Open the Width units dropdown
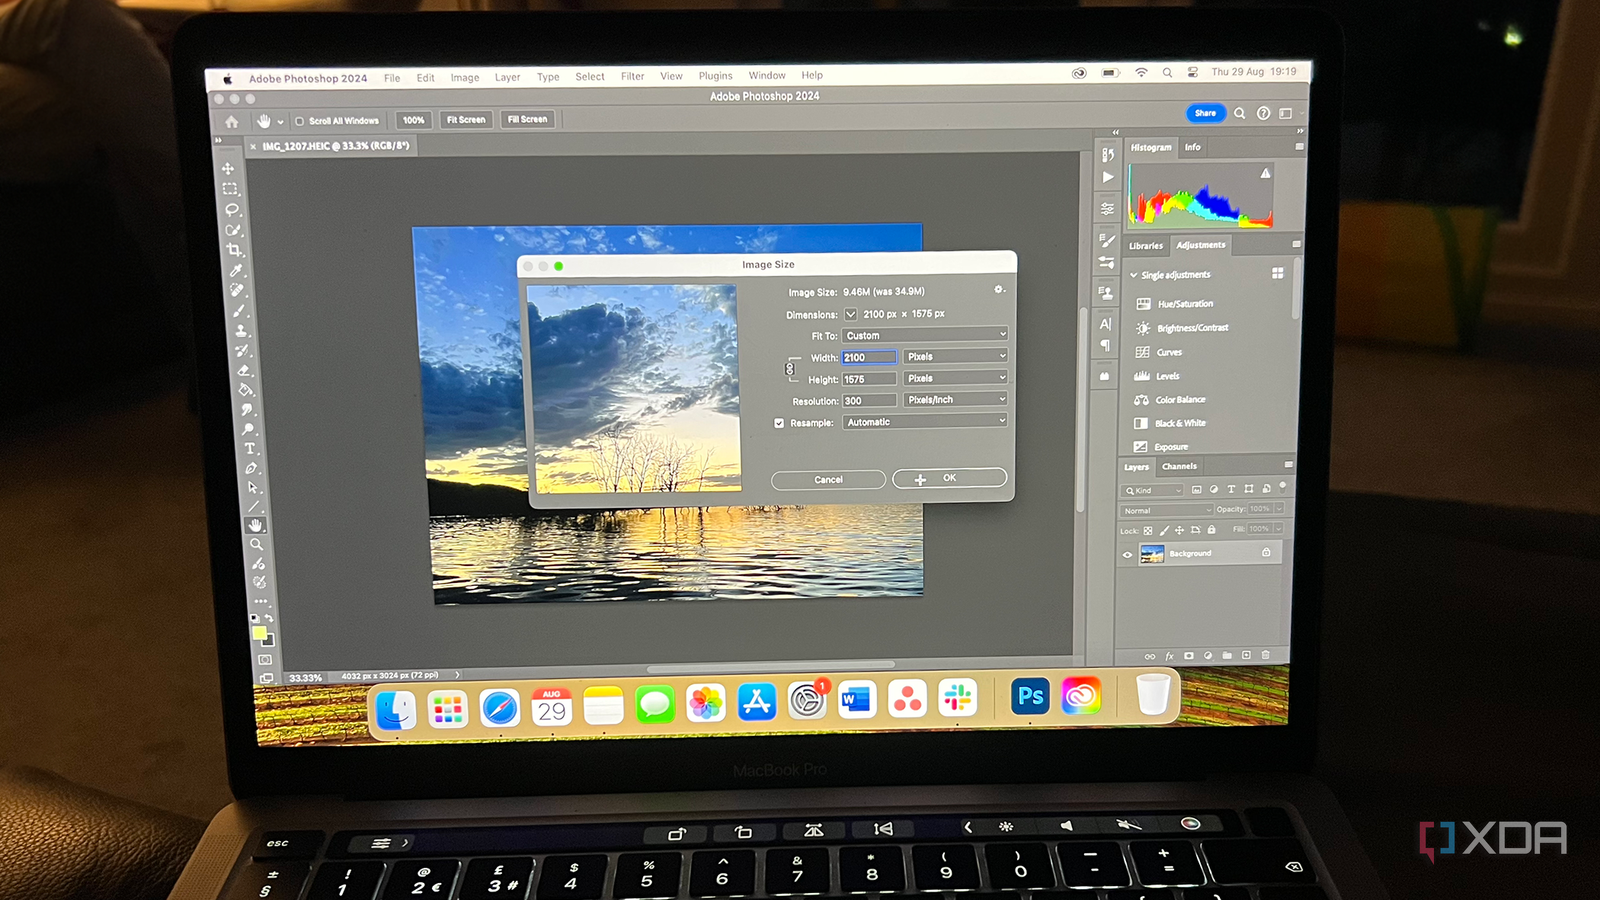 (x=954, y=356)
